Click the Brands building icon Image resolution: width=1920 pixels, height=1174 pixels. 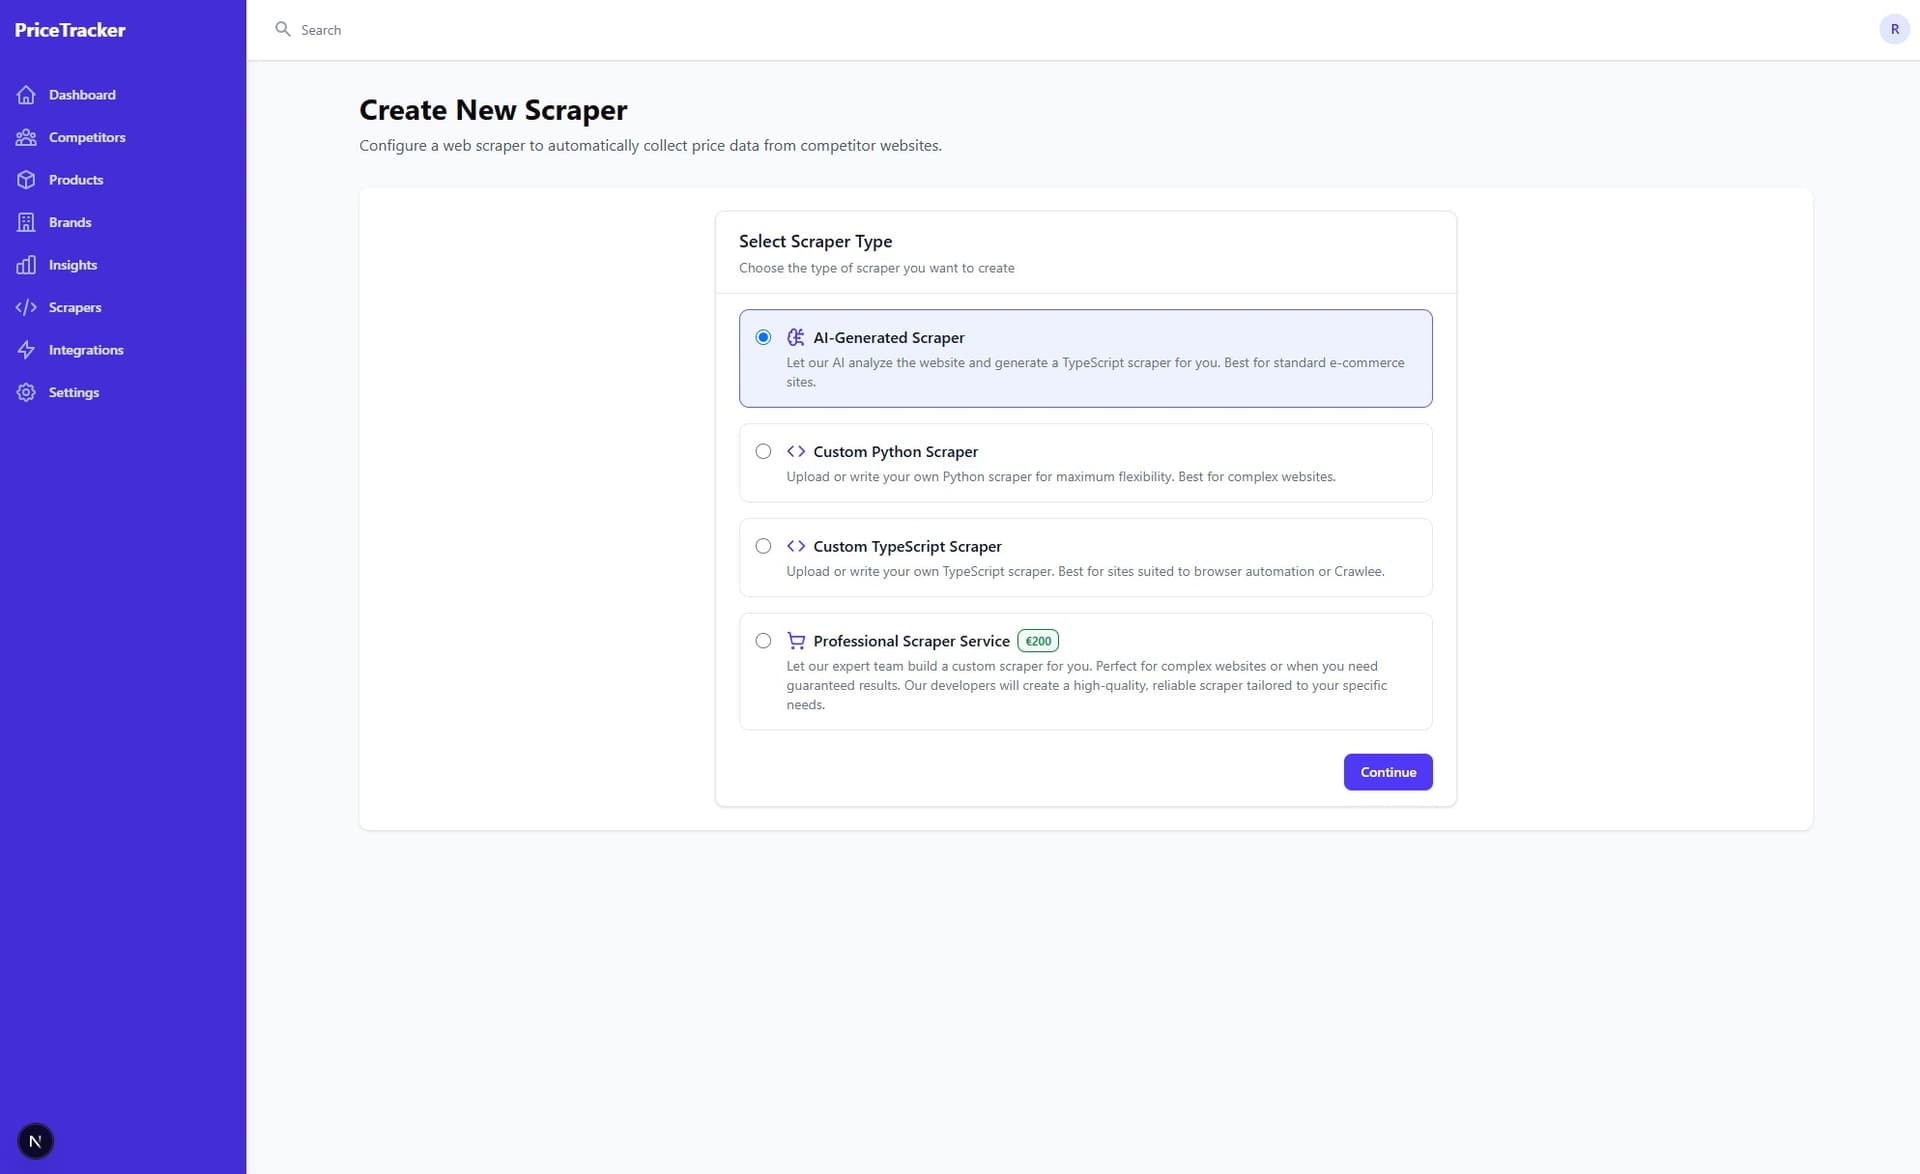click(x=26, y=222)
